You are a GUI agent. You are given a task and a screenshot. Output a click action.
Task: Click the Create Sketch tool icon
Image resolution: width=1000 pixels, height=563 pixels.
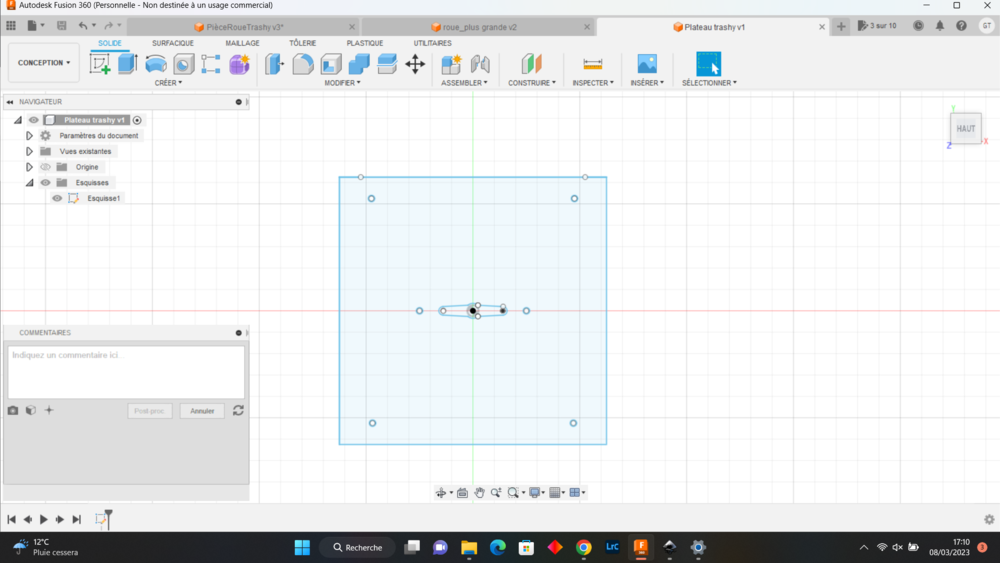coord(100,64)
